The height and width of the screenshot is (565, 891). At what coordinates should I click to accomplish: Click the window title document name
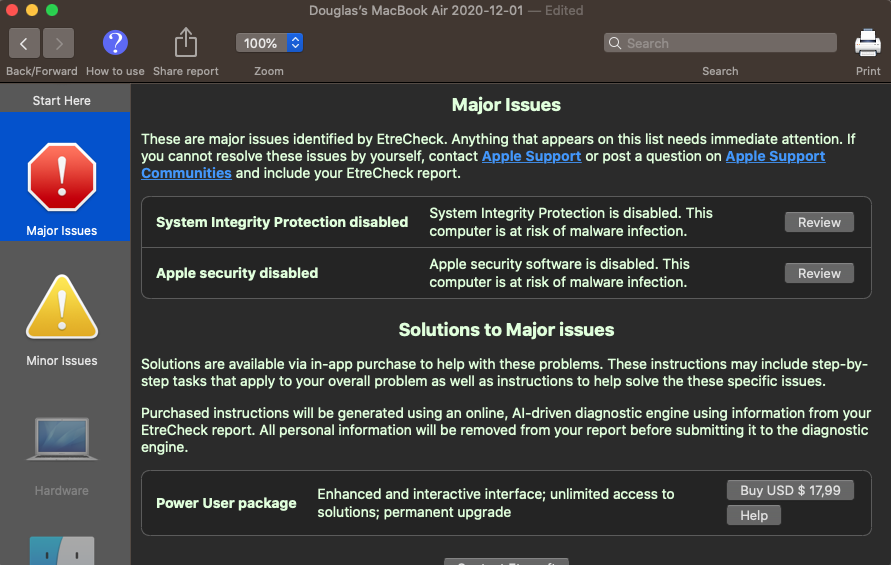coord(425,9)
